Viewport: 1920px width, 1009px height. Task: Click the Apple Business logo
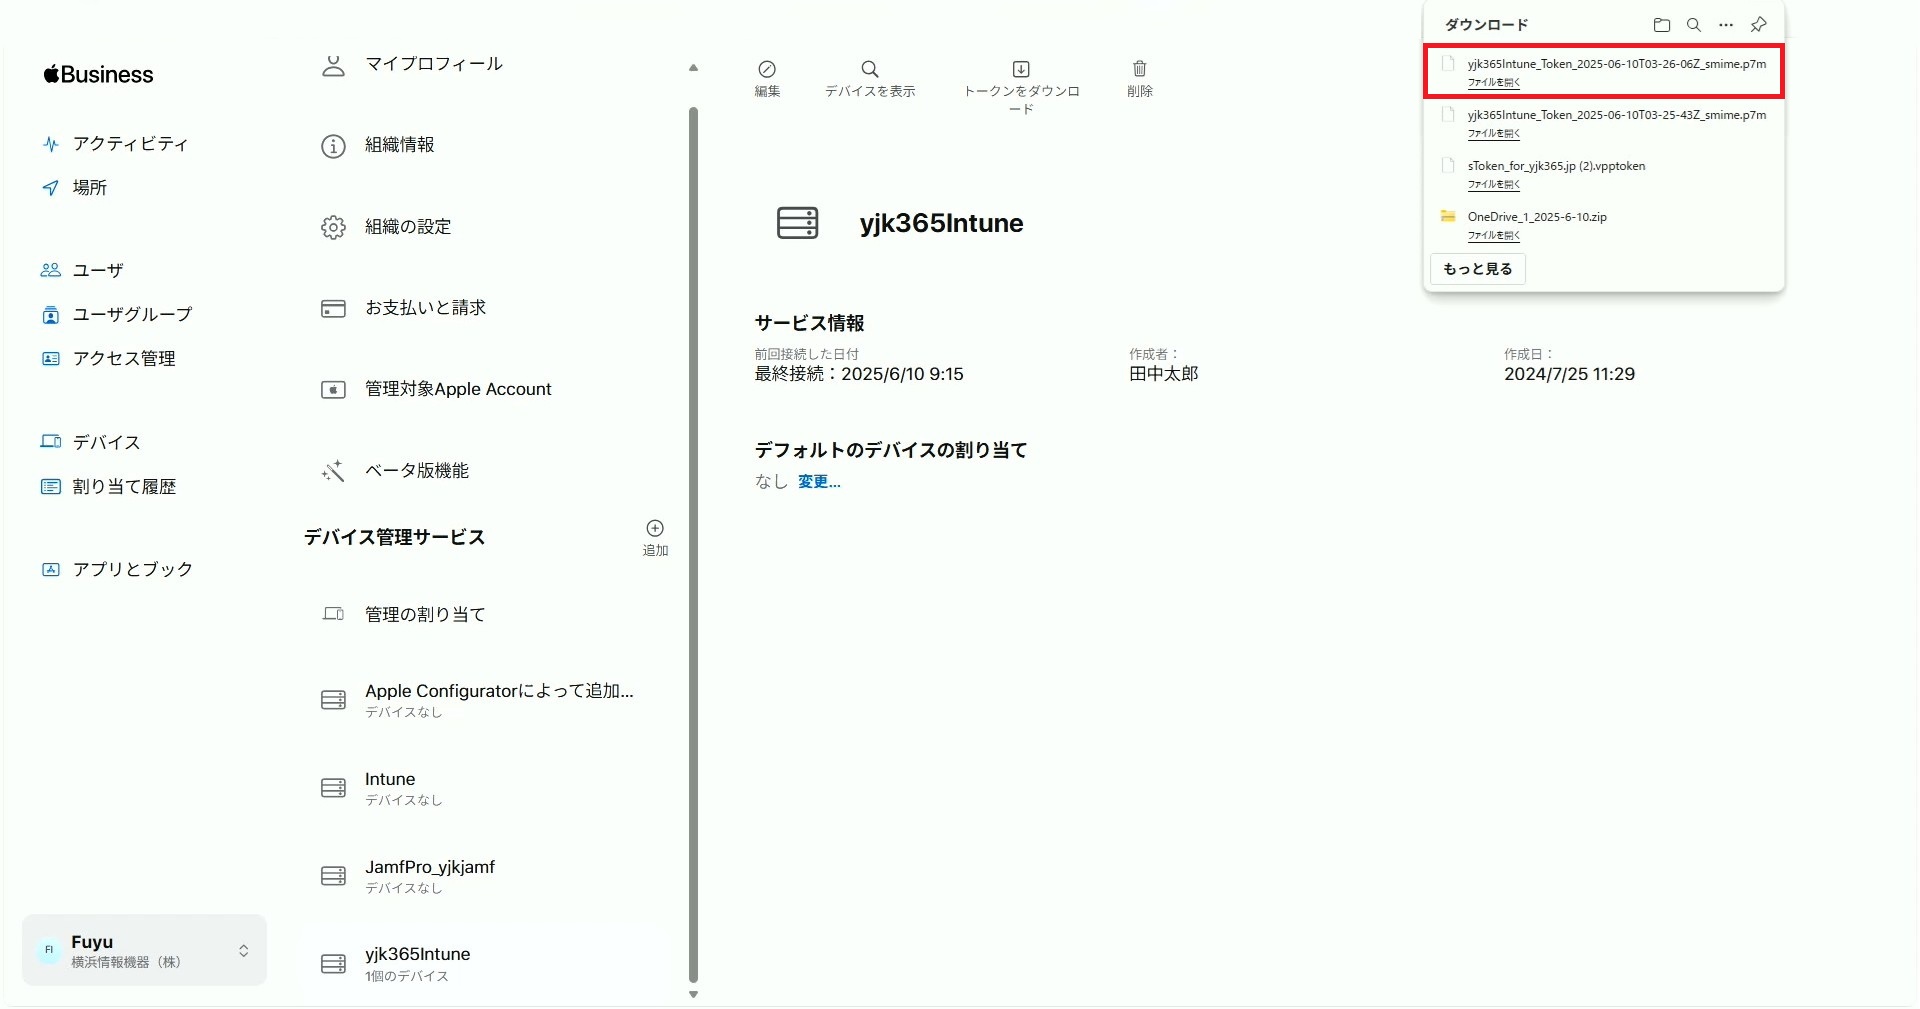[x=98, y=75]
